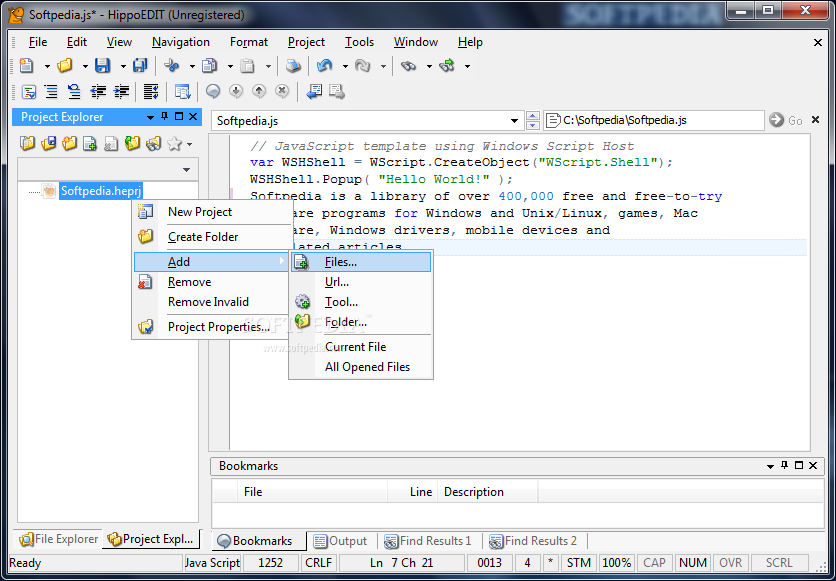The height and width of the screenshot is (581, 836).
Task: Click the save project icon in Project Explorer
Action: pos(49,143)
